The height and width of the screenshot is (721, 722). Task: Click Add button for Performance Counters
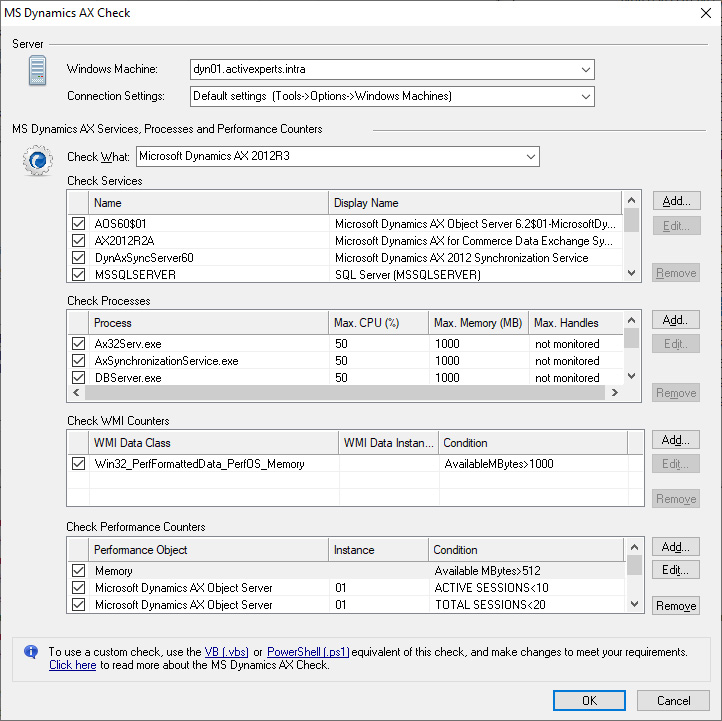[x=675, y=547]
